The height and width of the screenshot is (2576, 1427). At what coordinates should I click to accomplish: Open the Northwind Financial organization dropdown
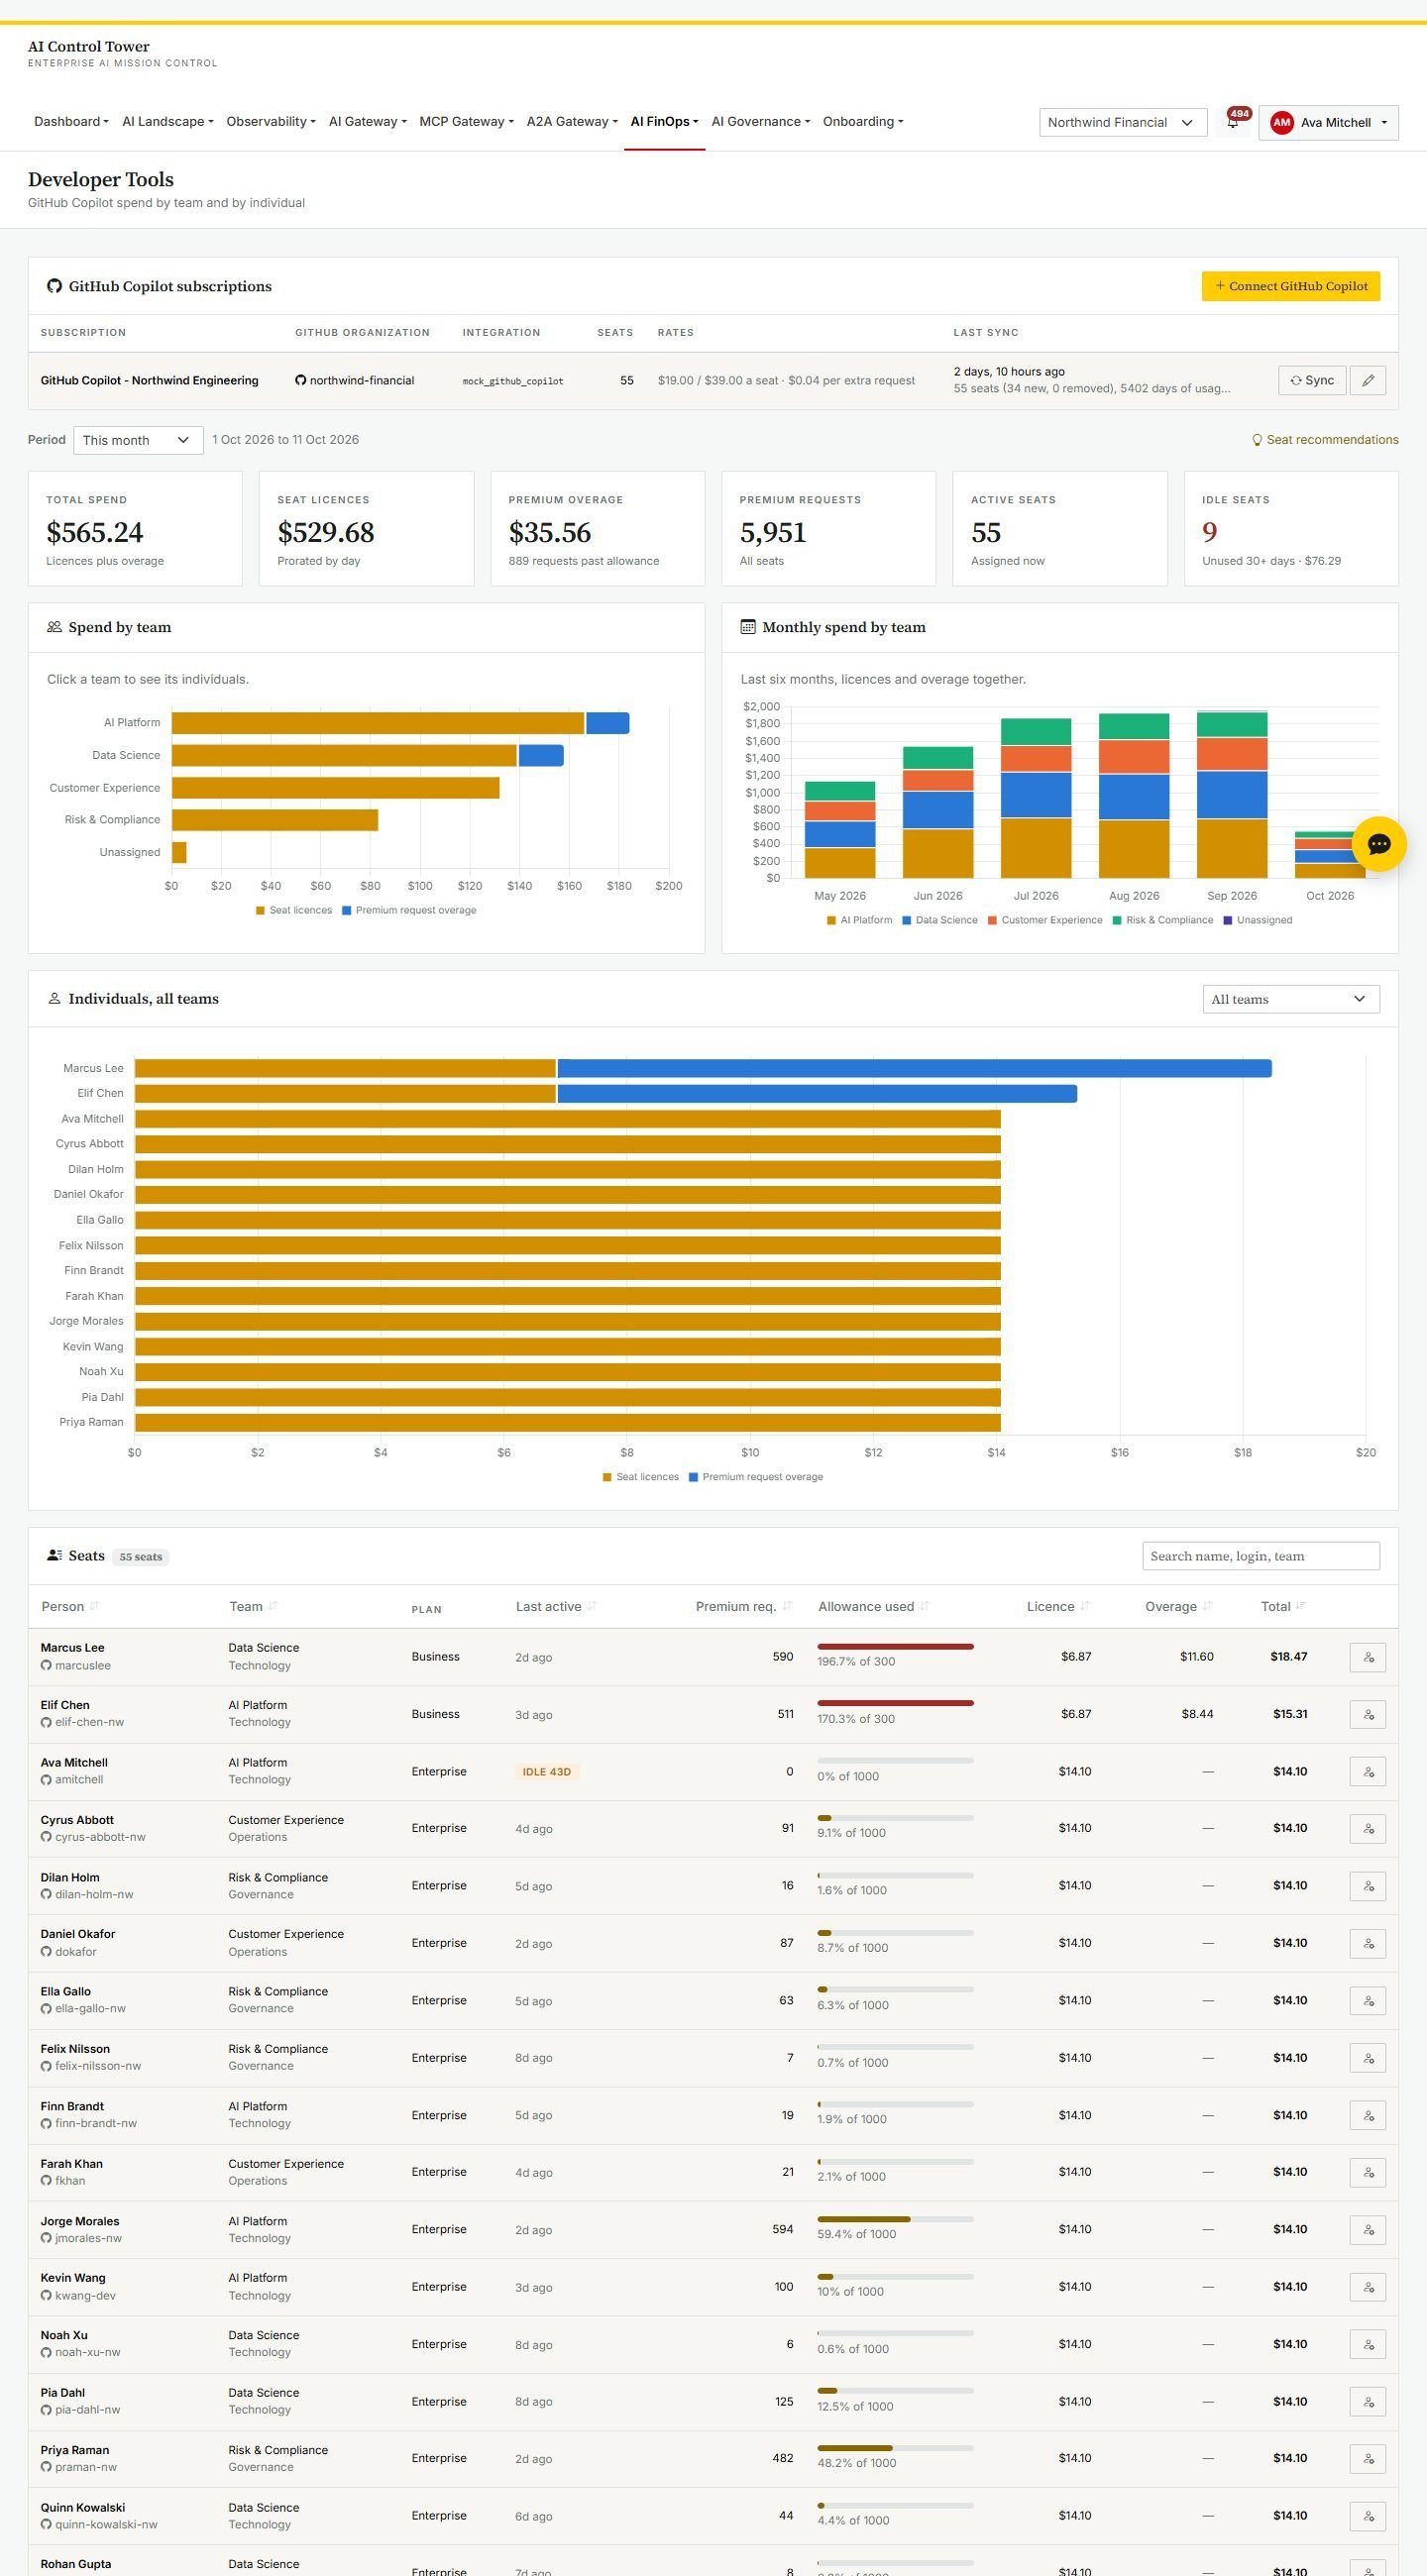pyautogui.click(x=1122, y=122)
